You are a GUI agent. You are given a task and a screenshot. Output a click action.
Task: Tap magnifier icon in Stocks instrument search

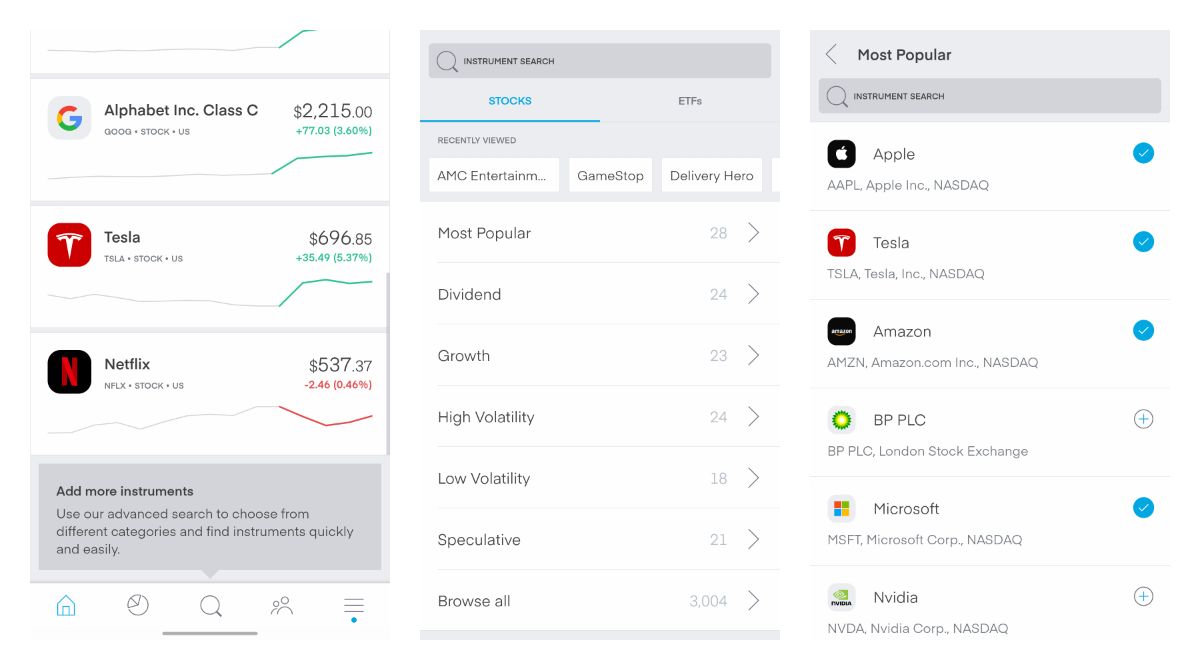[447, 61]
